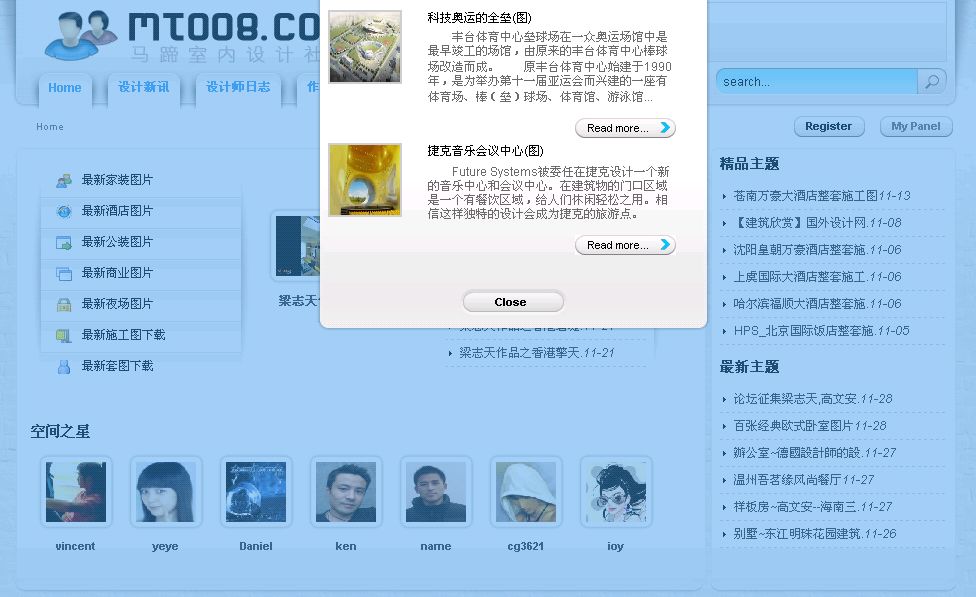Image resolution: width=976 pixels, height=597 pixels.
Task: Open the Home navigation tab
Action: pyautogui.click(x=65, y=88)
